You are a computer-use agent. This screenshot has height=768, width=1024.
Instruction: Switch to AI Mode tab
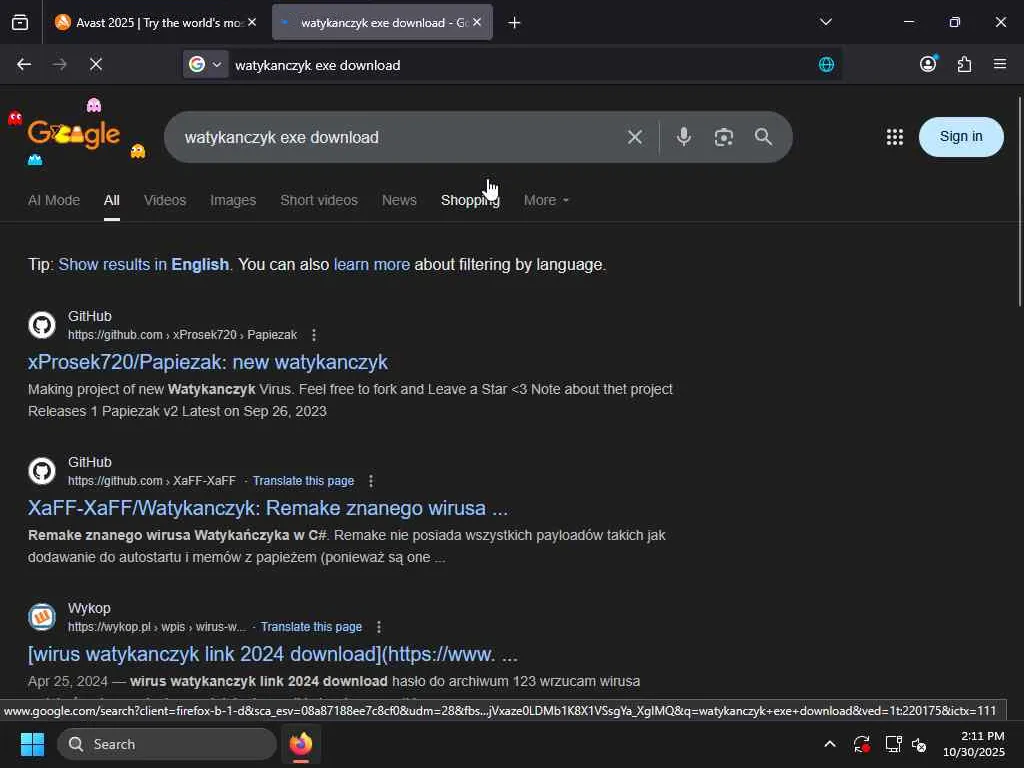pyautogui.click(x=54, y=200)
